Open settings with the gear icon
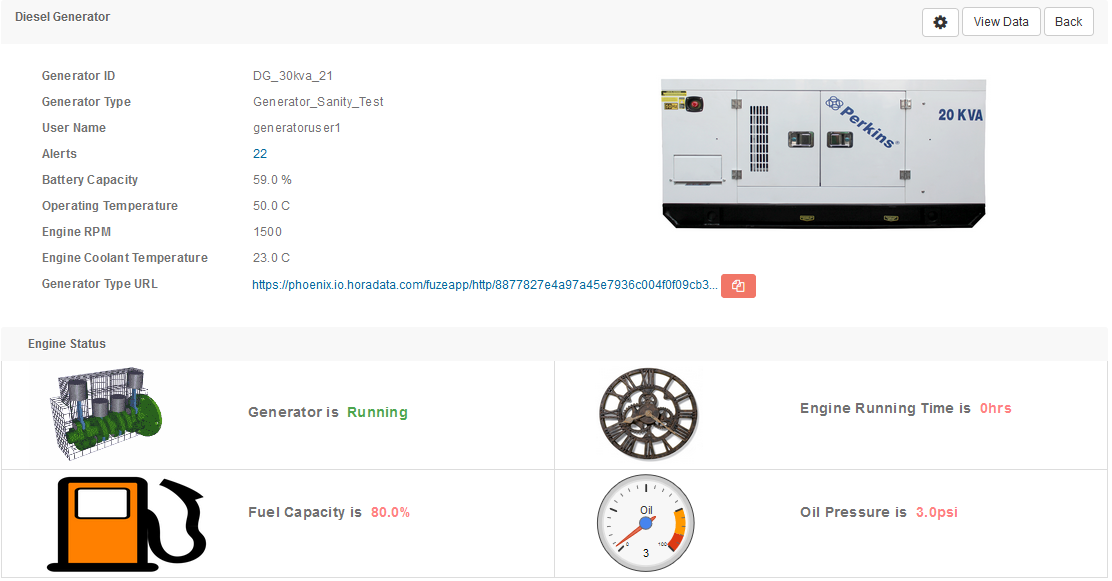 pos(940,22)
